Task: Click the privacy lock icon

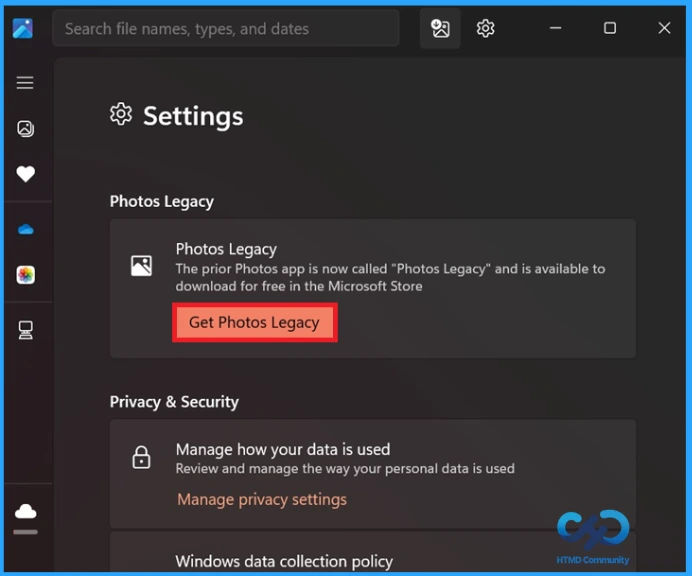Action: pos(141,457)
